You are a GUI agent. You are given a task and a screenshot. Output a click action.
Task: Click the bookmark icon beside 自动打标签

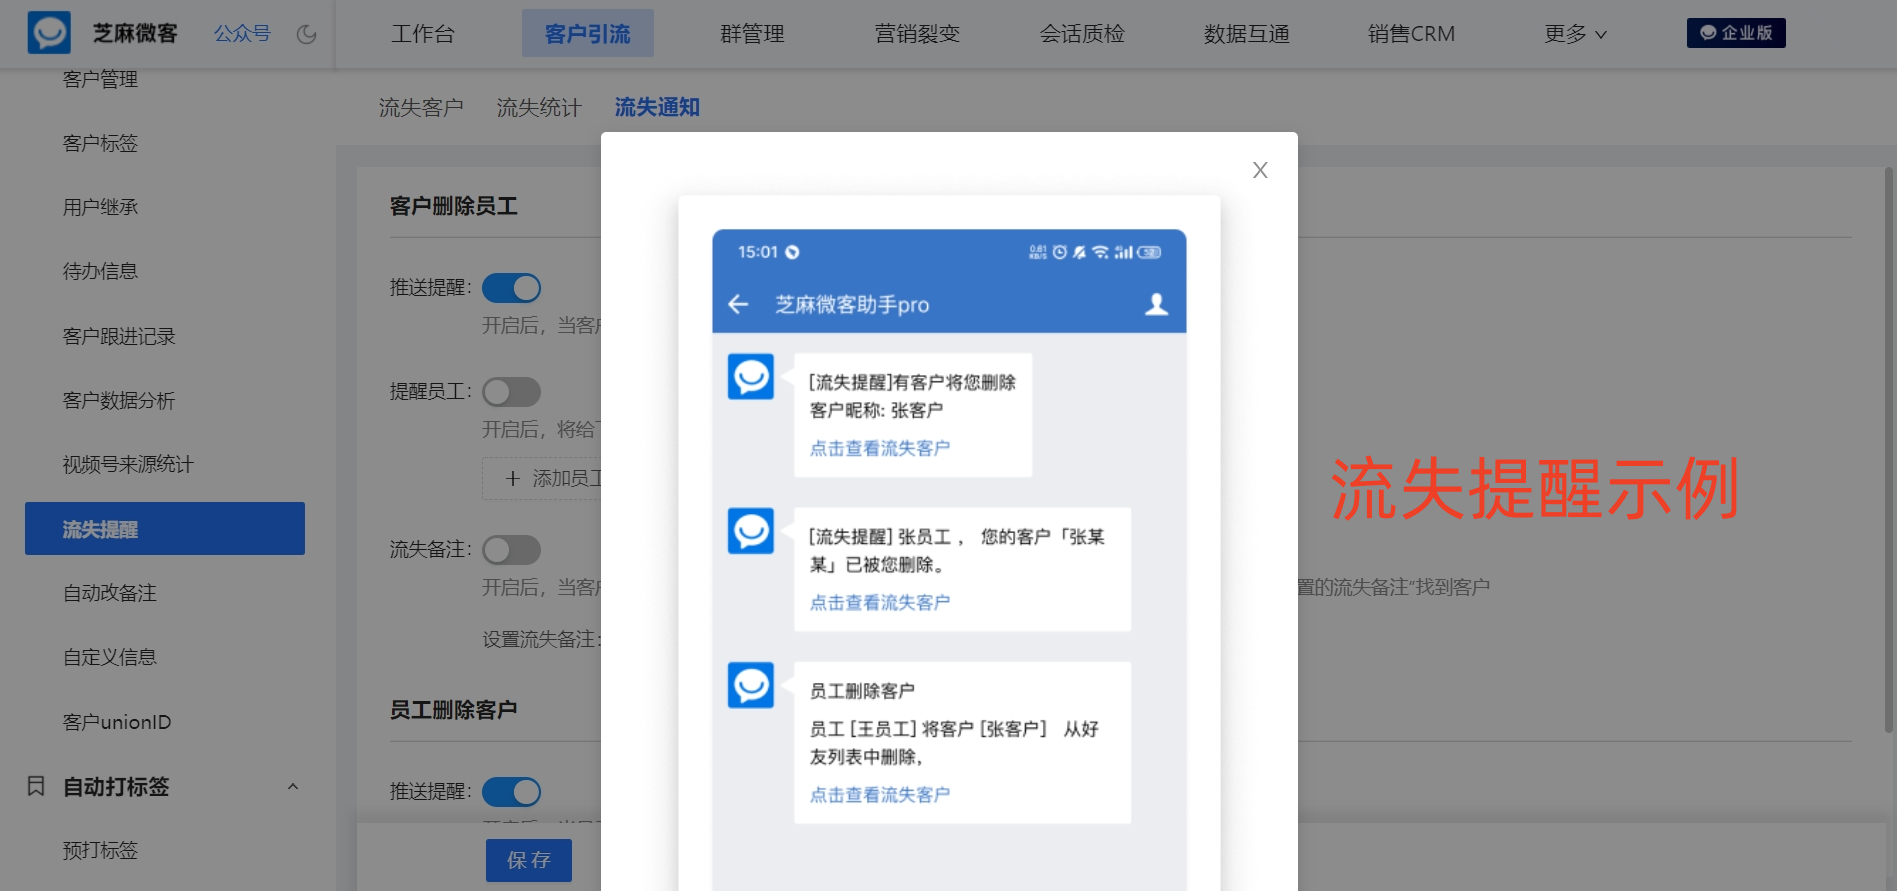36,786
